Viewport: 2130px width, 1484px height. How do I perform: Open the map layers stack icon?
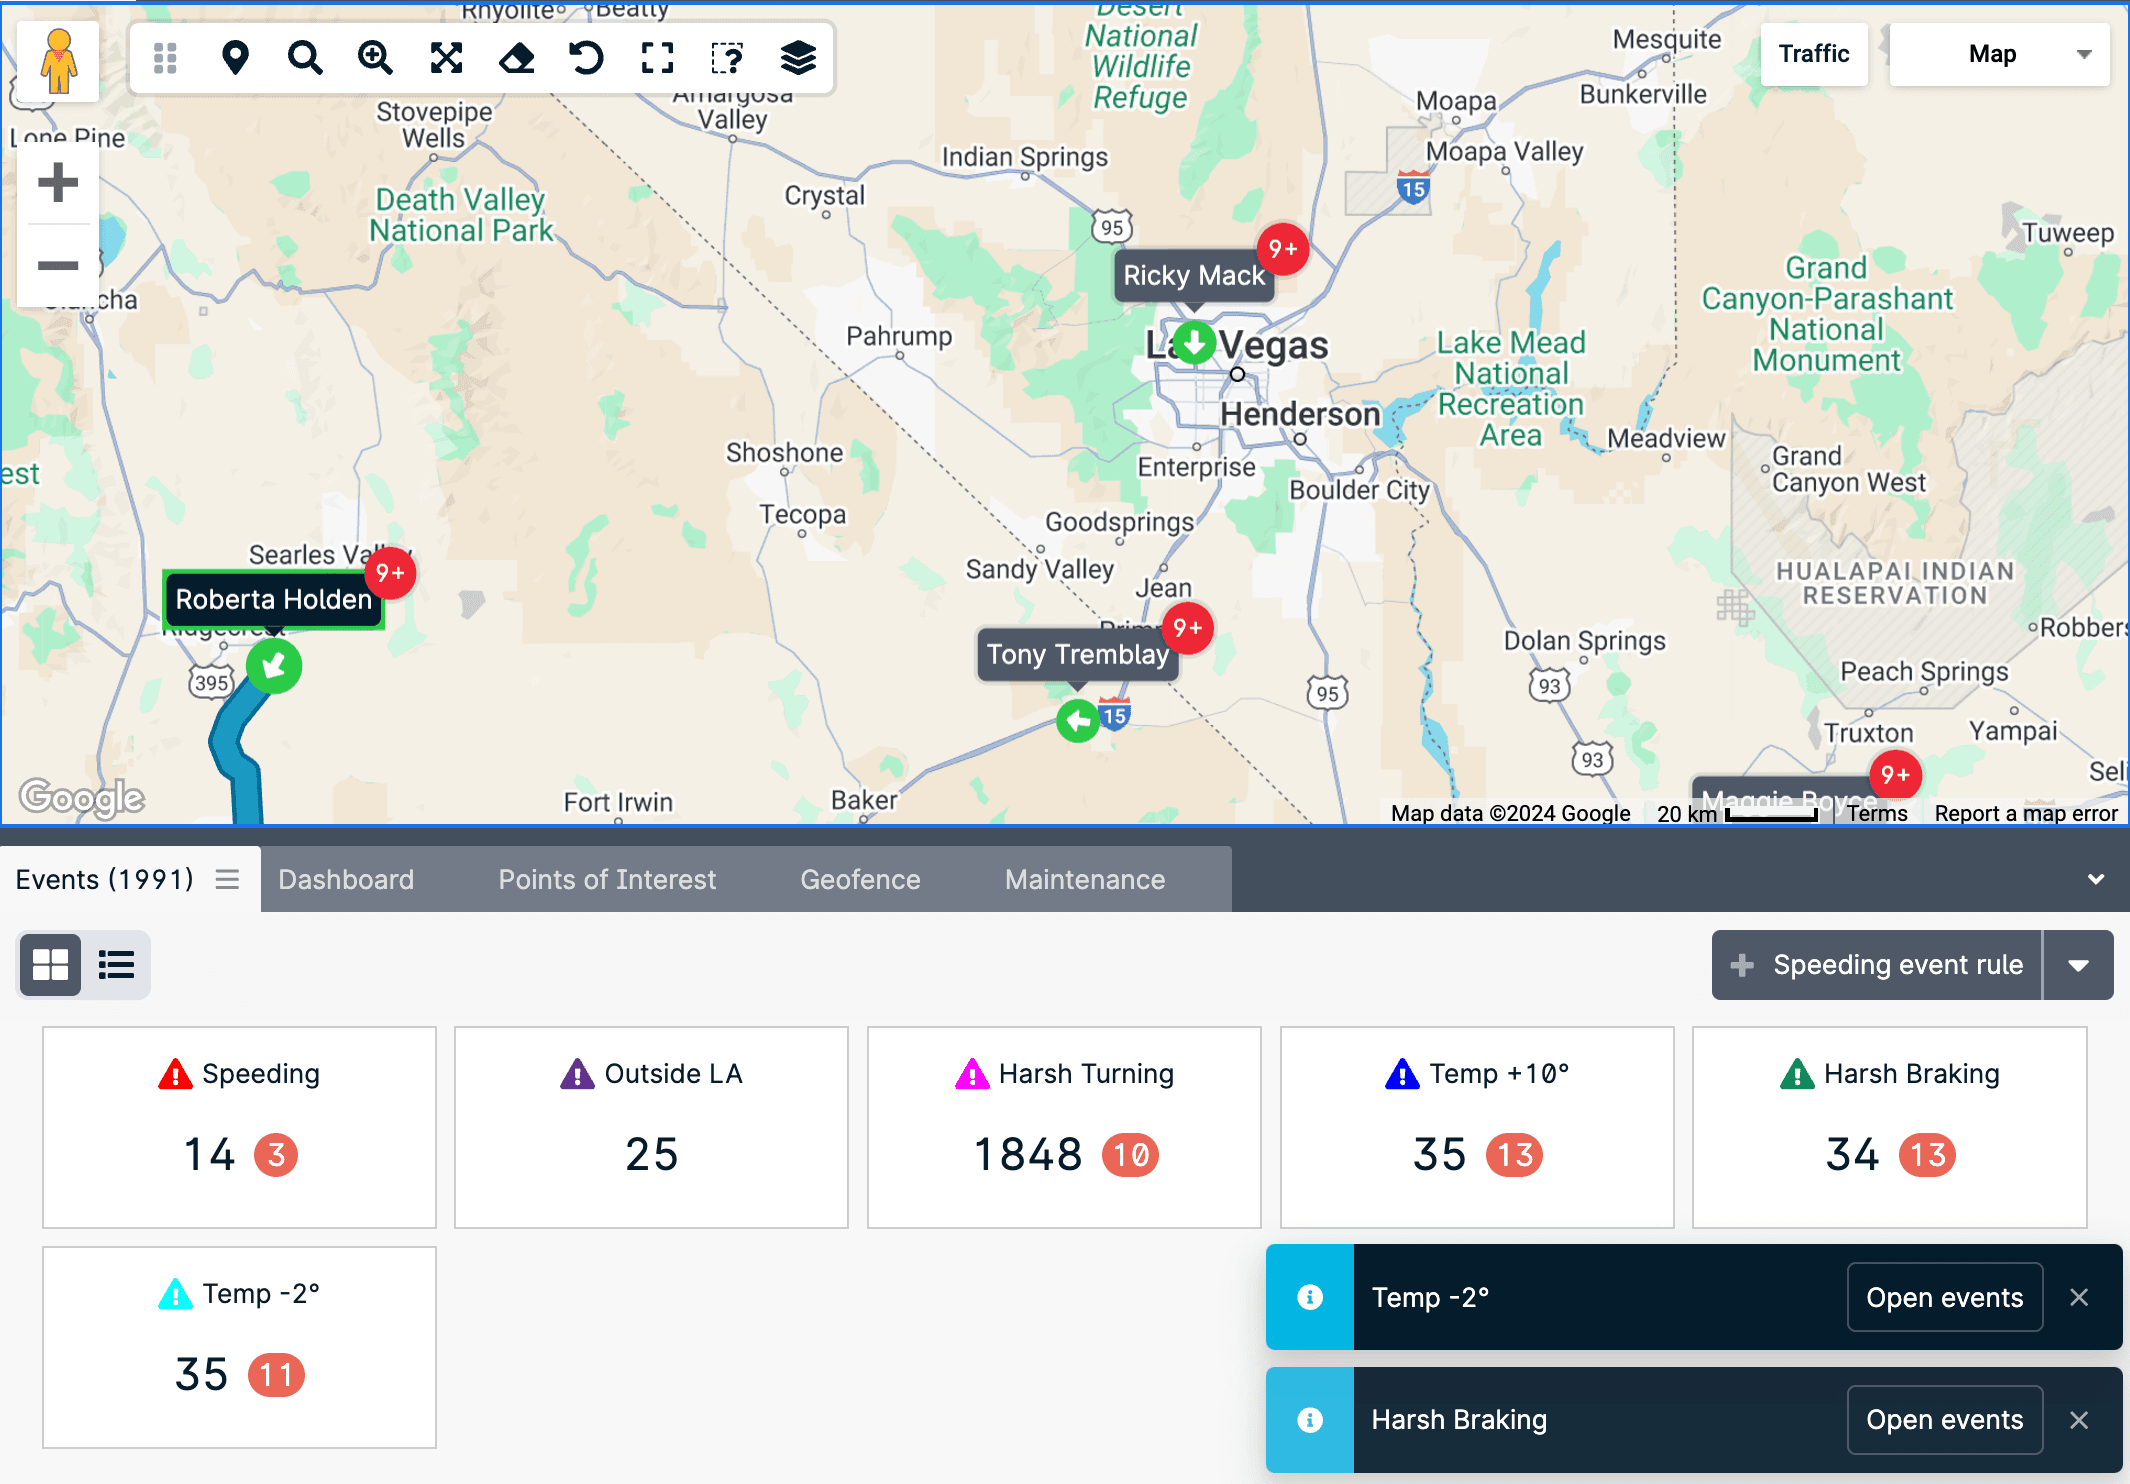pyautogui.click(x=798, y=58)
